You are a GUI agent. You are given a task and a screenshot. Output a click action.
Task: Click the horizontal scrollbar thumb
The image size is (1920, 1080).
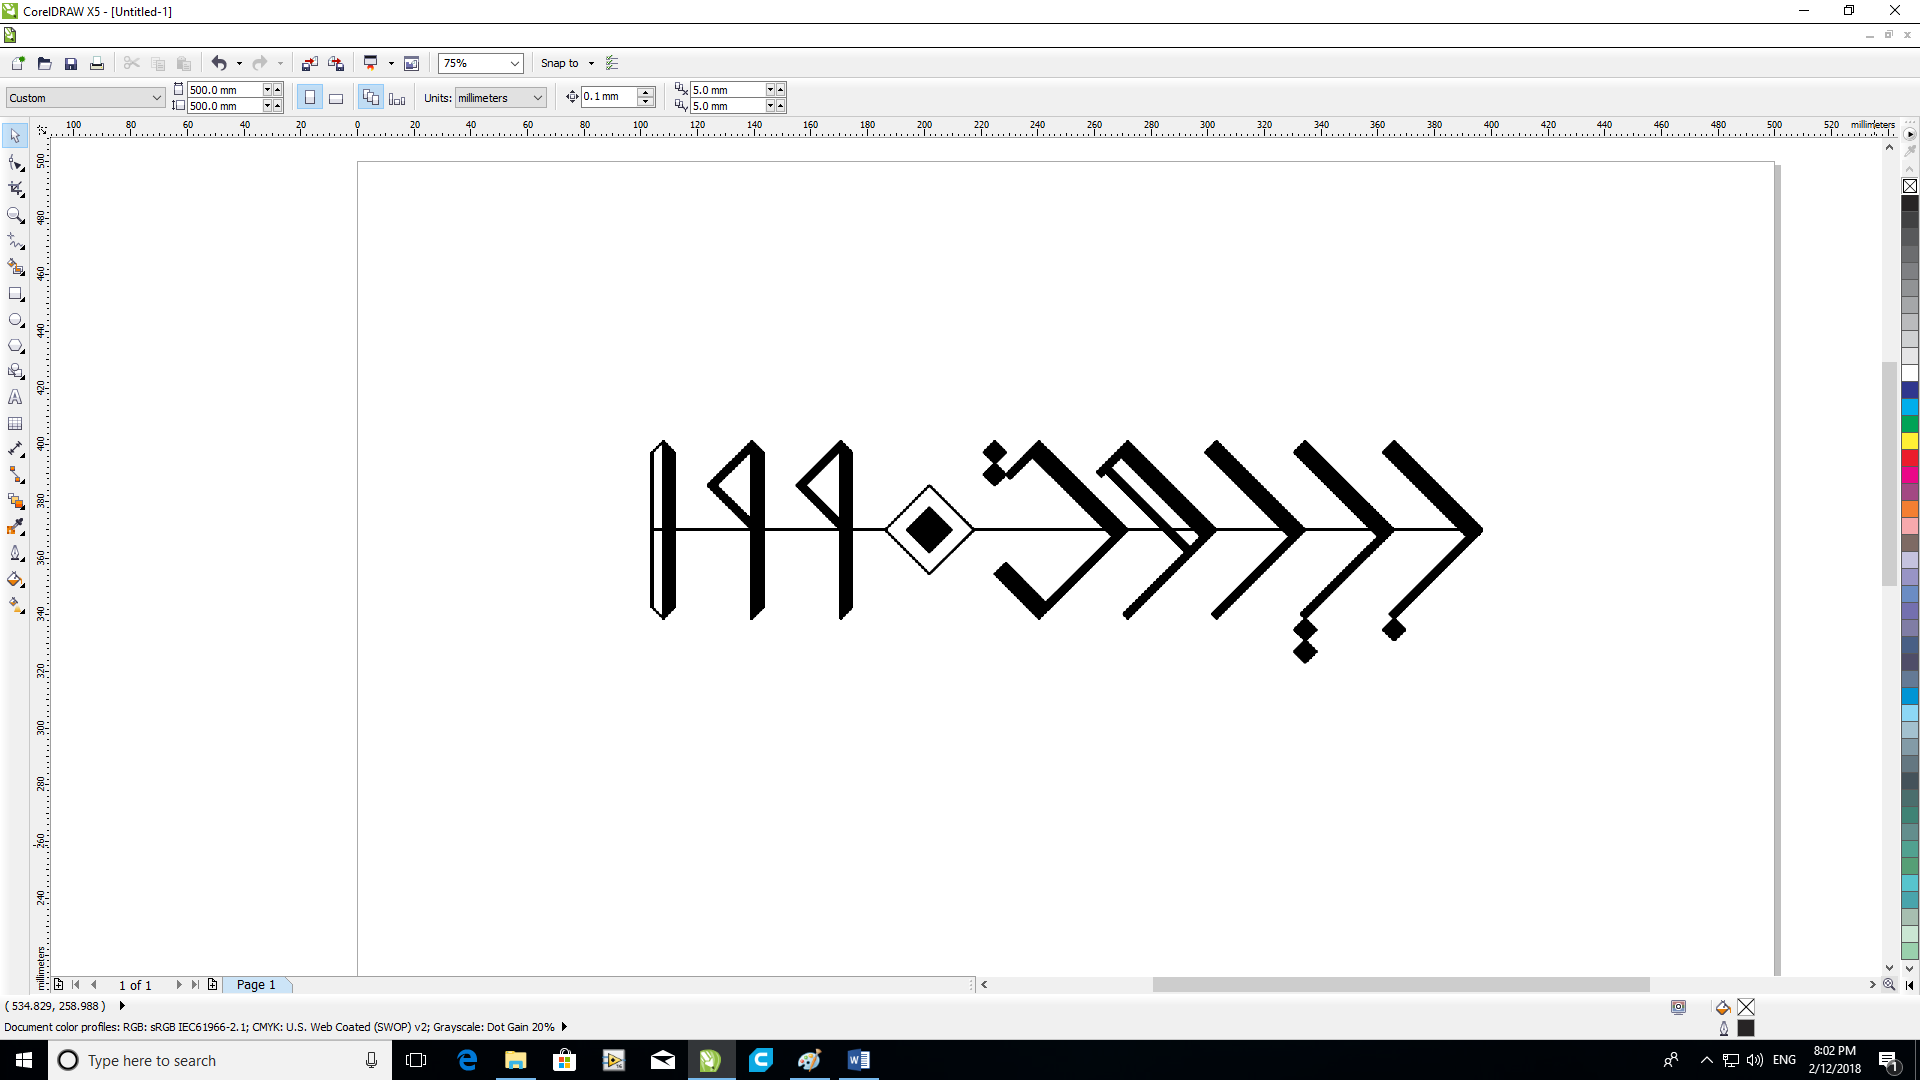point(1400,985)
